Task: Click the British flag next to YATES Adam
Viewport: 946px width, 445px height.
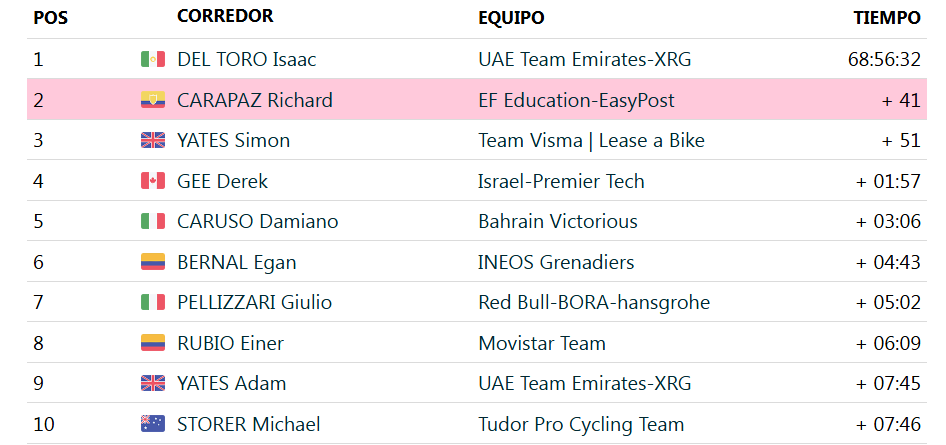Action: click(153, 383)
